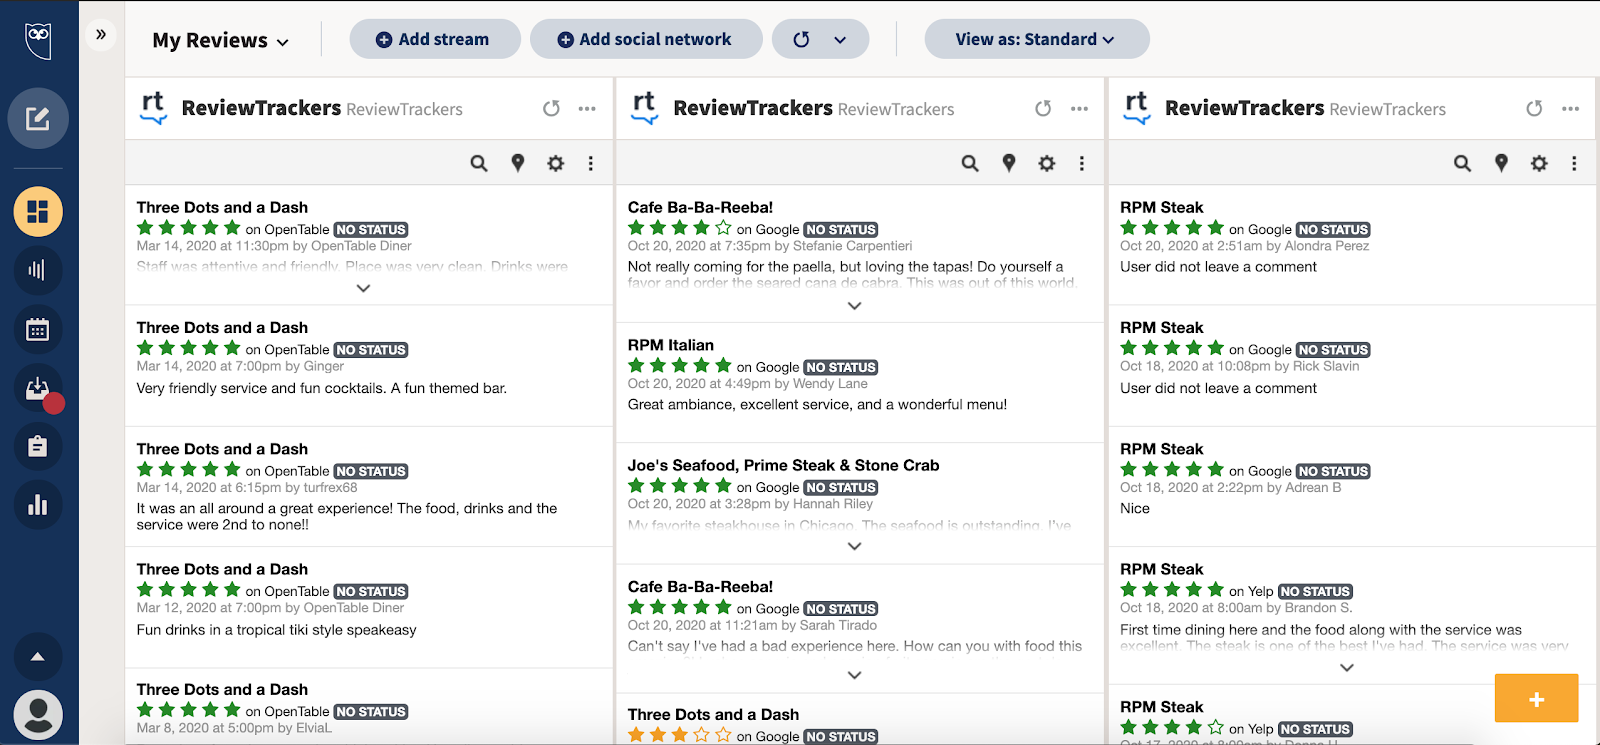
Task: Click NO STATUS on turfrex68's review
Action: (371, 471)
